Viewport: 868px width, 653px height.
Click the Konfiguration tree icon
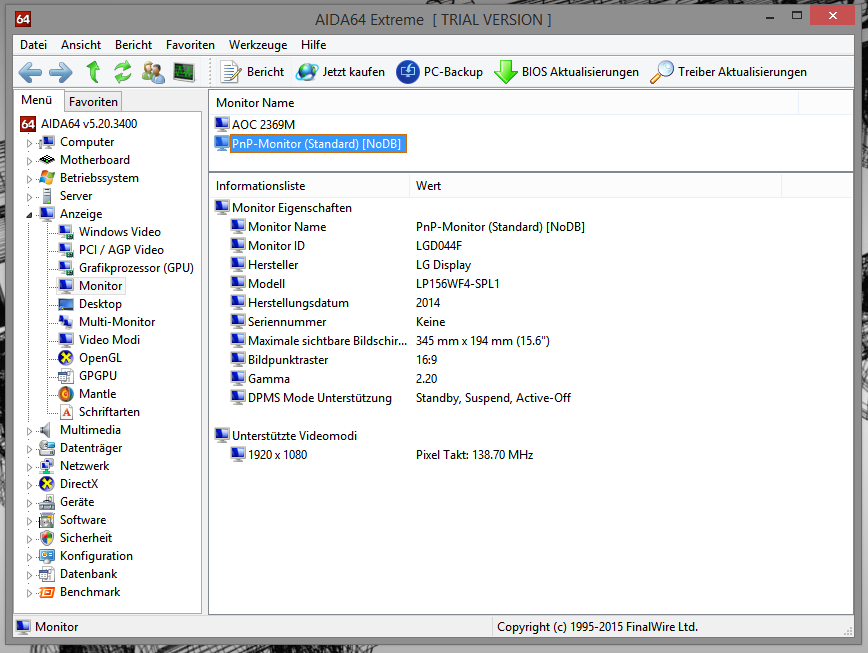pyautogui.click(x=47, y=556)
